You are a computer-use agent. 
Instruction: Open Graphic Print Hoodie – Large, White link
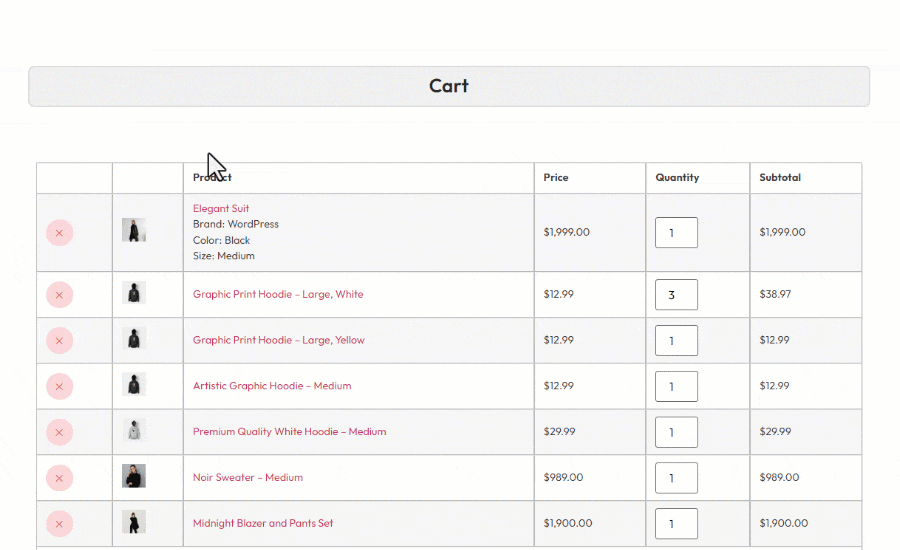click(x=278, y=295)
